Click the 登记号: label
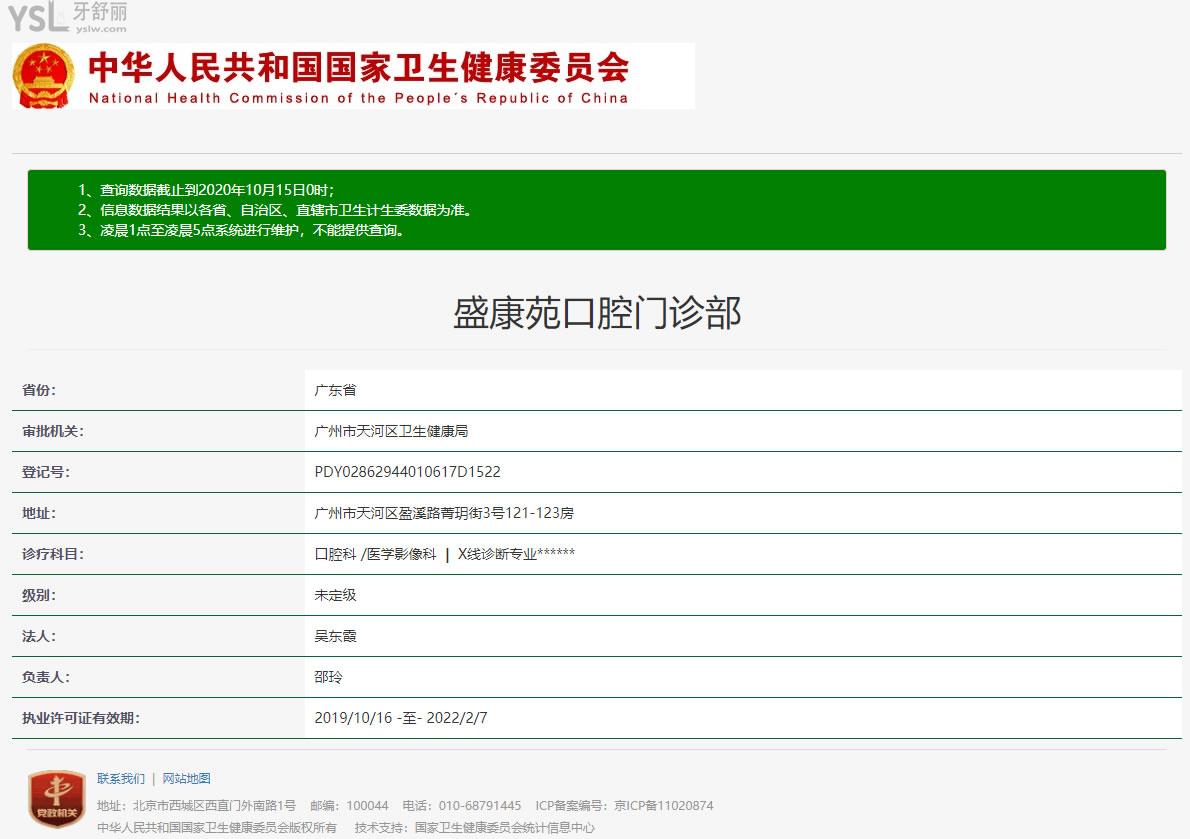 point(46,472)
